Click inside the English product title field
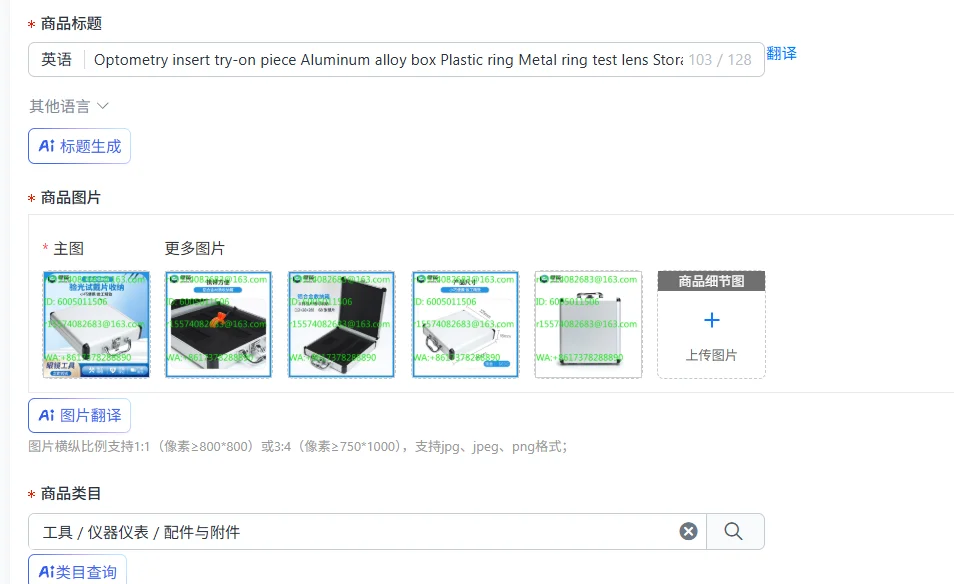The width and height of the screenshot is (954, 584). tap(388, 60)
